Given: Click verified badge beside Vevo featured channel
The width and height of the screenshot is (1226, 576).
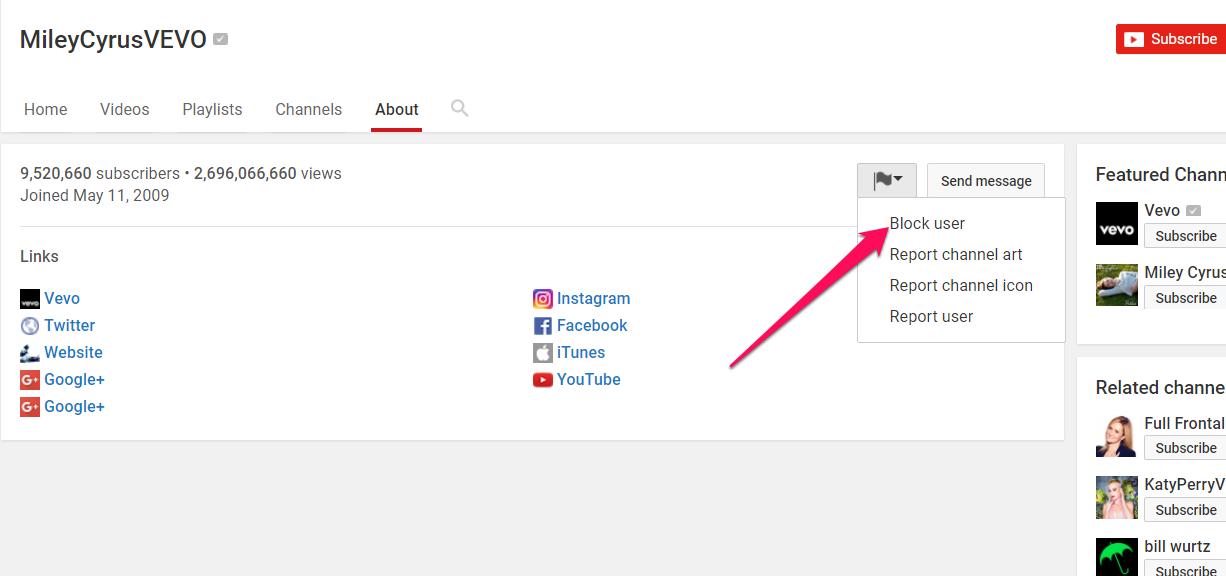Looking at the screenshot, I should click(1192, 211).
